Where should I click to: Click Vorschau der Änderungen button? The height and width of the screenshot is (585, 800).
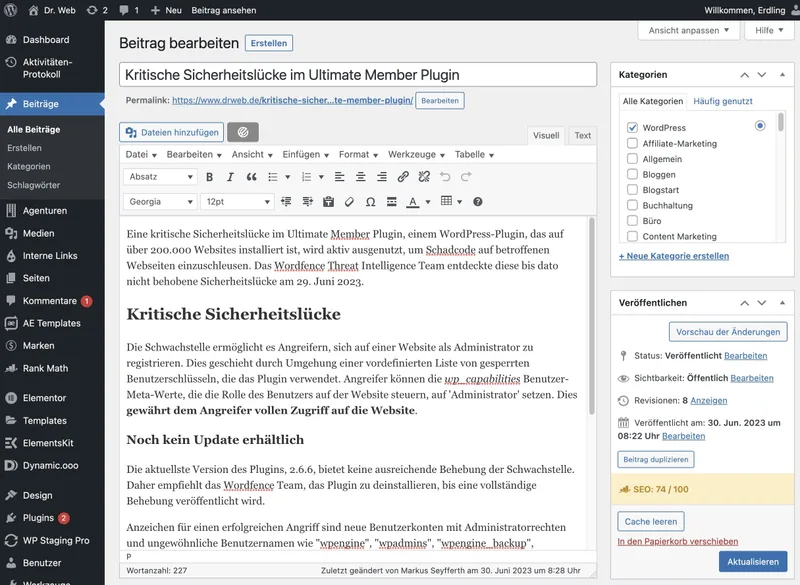tap(728, 332)
